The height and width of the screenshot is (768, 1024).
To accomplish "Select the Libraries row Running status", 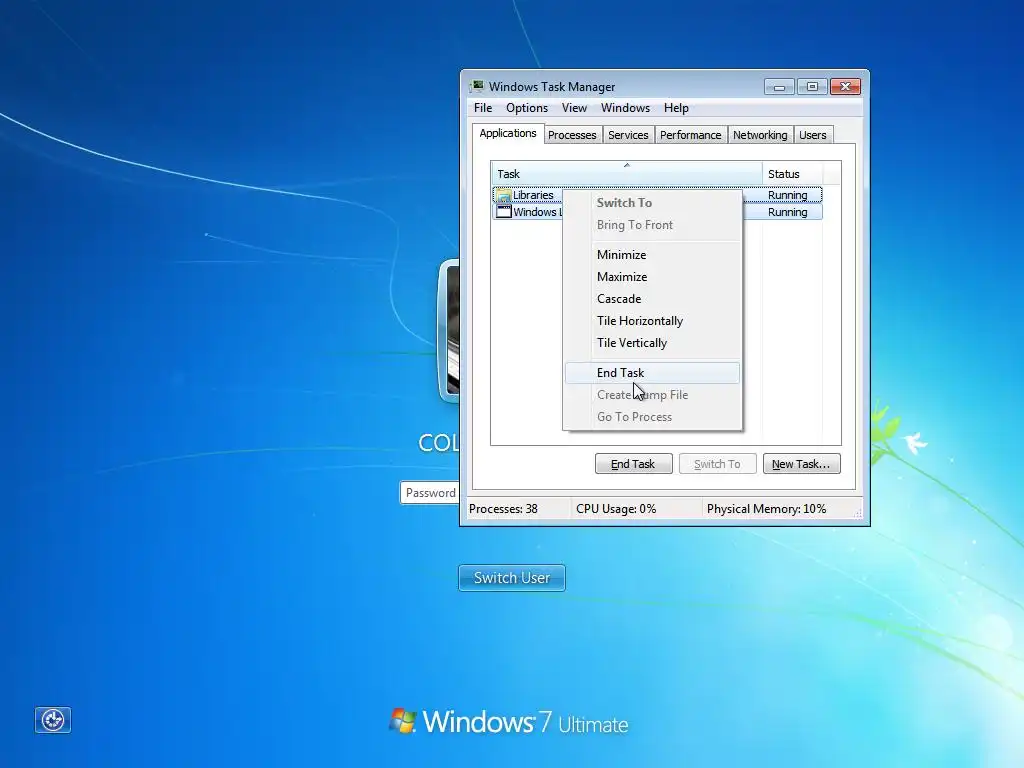I will coord(788,195).
